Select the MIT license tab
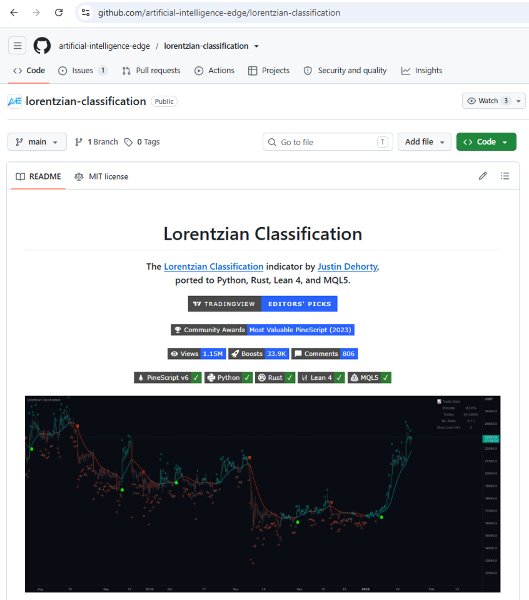 101,176
